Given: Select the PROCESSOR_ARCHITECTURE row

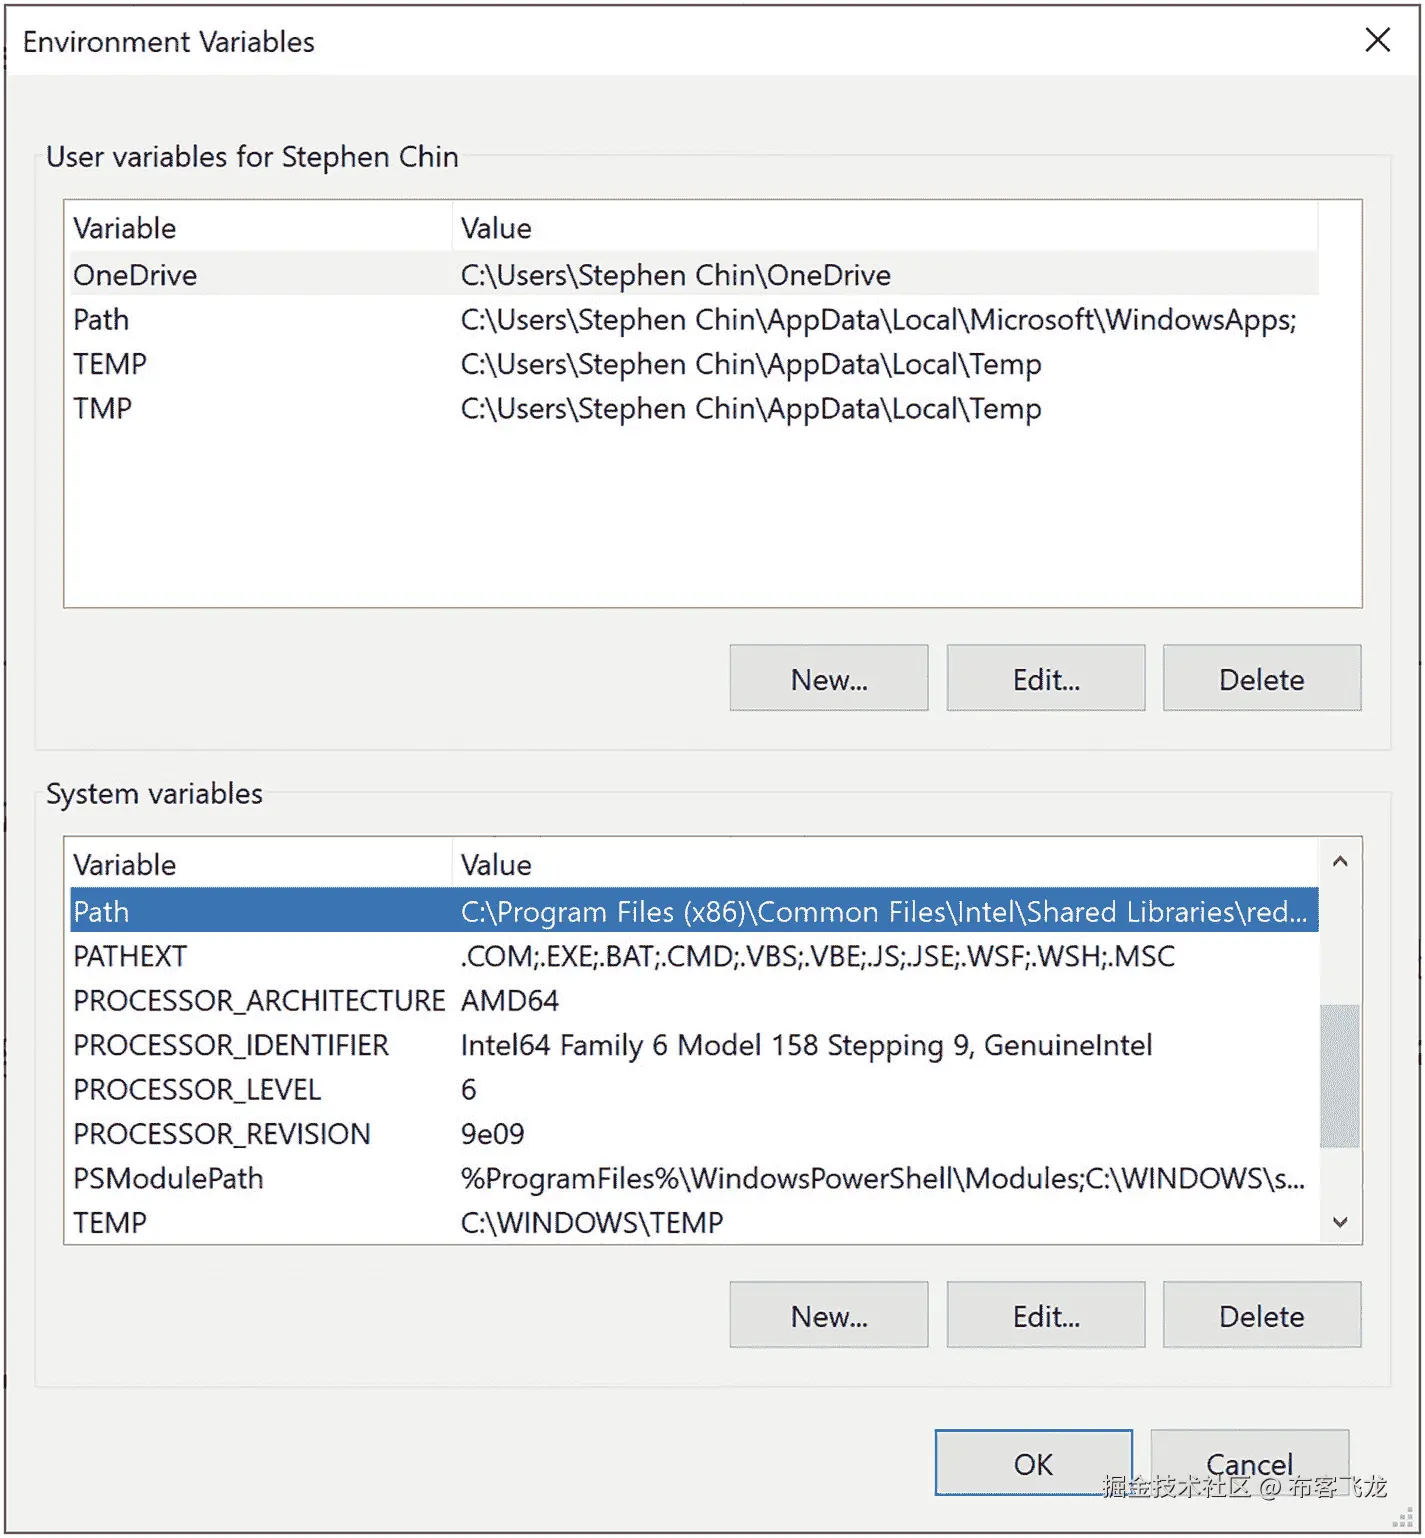Looking at the screenshot, I should [259, 1001].
